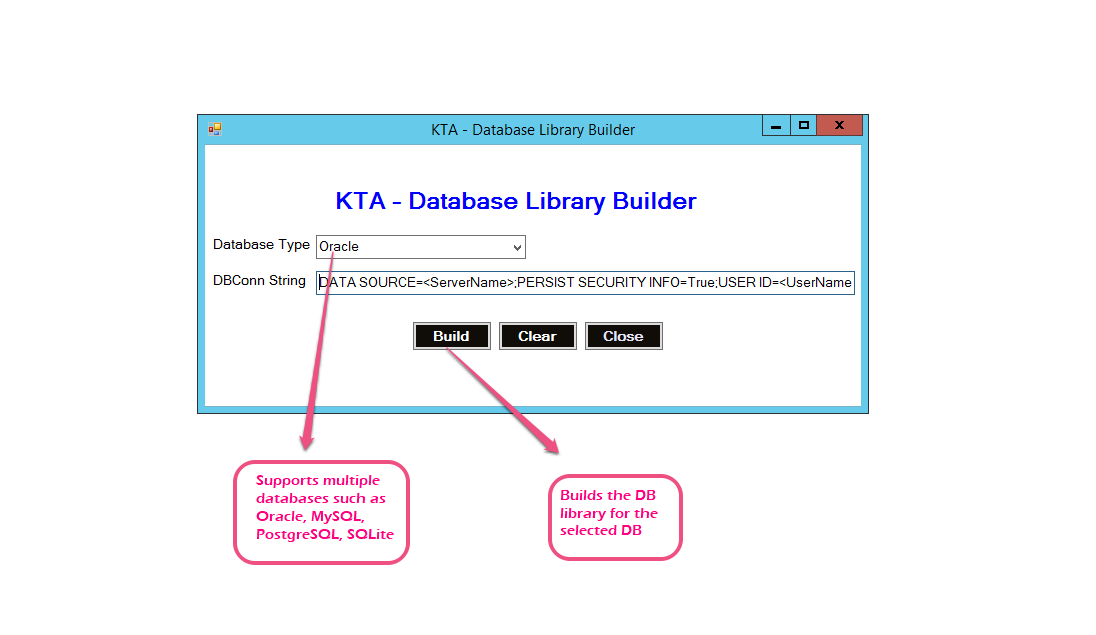Select the callout about supported multiple databases
Screen dimensions: 1096x635
321,512
